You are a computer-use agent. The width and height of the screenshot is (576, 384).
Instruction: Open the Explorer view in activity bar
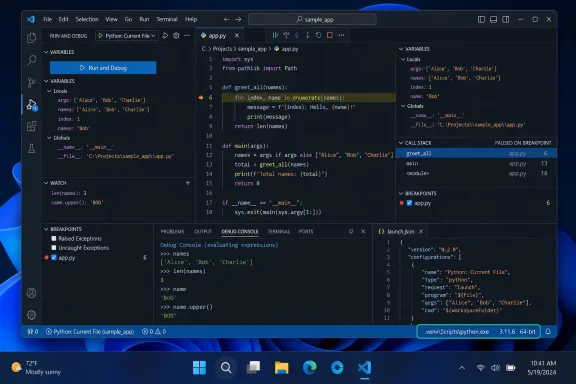pyautogui.click(x=32, y=37)
